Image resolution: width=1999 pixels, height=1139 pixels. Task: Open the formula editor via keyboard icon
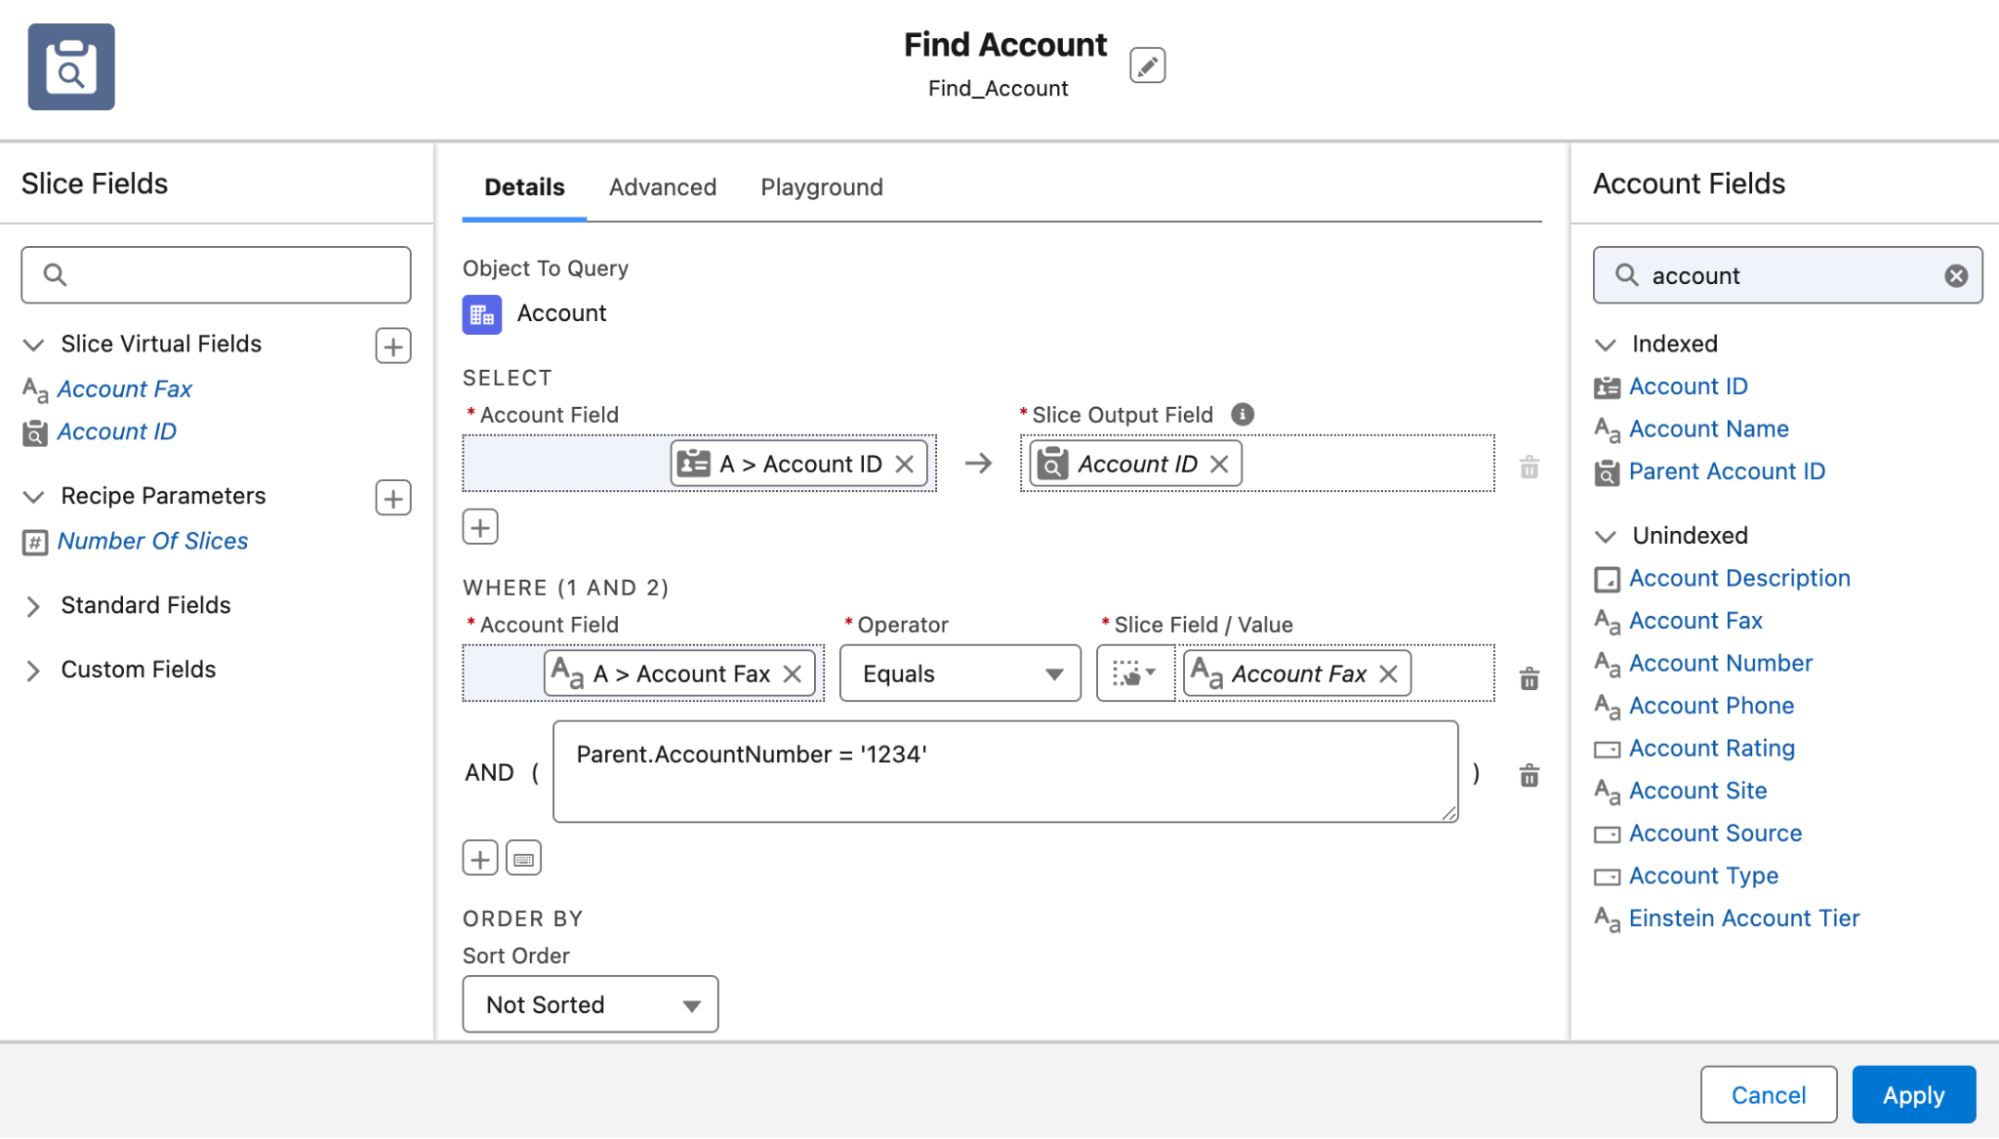tap(523, 857)
